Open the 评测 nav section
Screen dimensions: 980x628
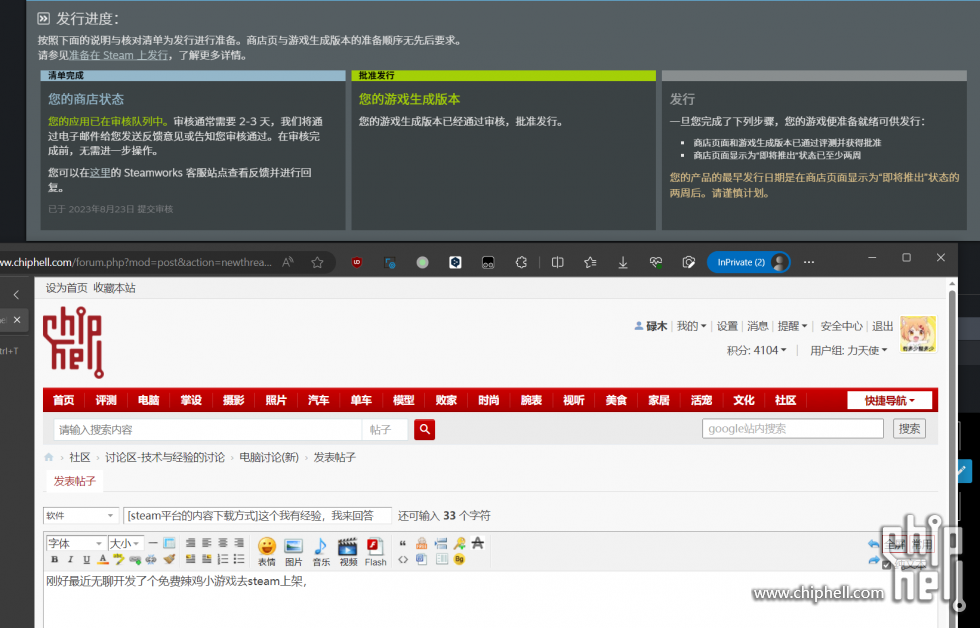[106, 401]
